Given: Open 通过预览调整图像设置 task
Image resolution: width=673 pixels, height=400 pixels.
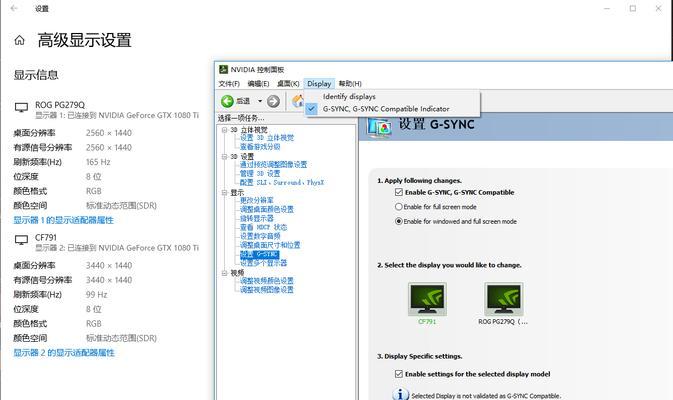Looking at the screenshot, I should 273,164.
